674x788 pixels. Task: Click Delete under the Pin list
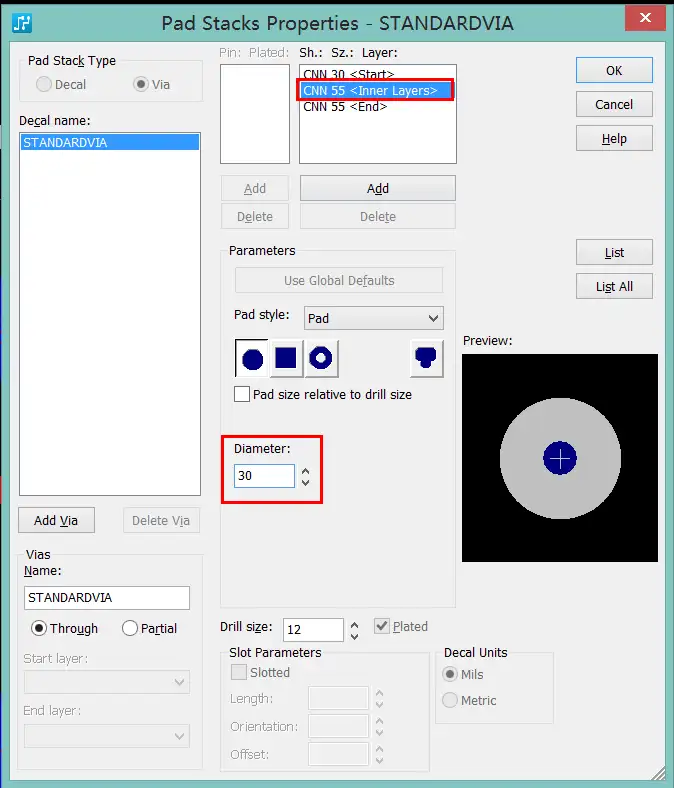tap(255, 216)
